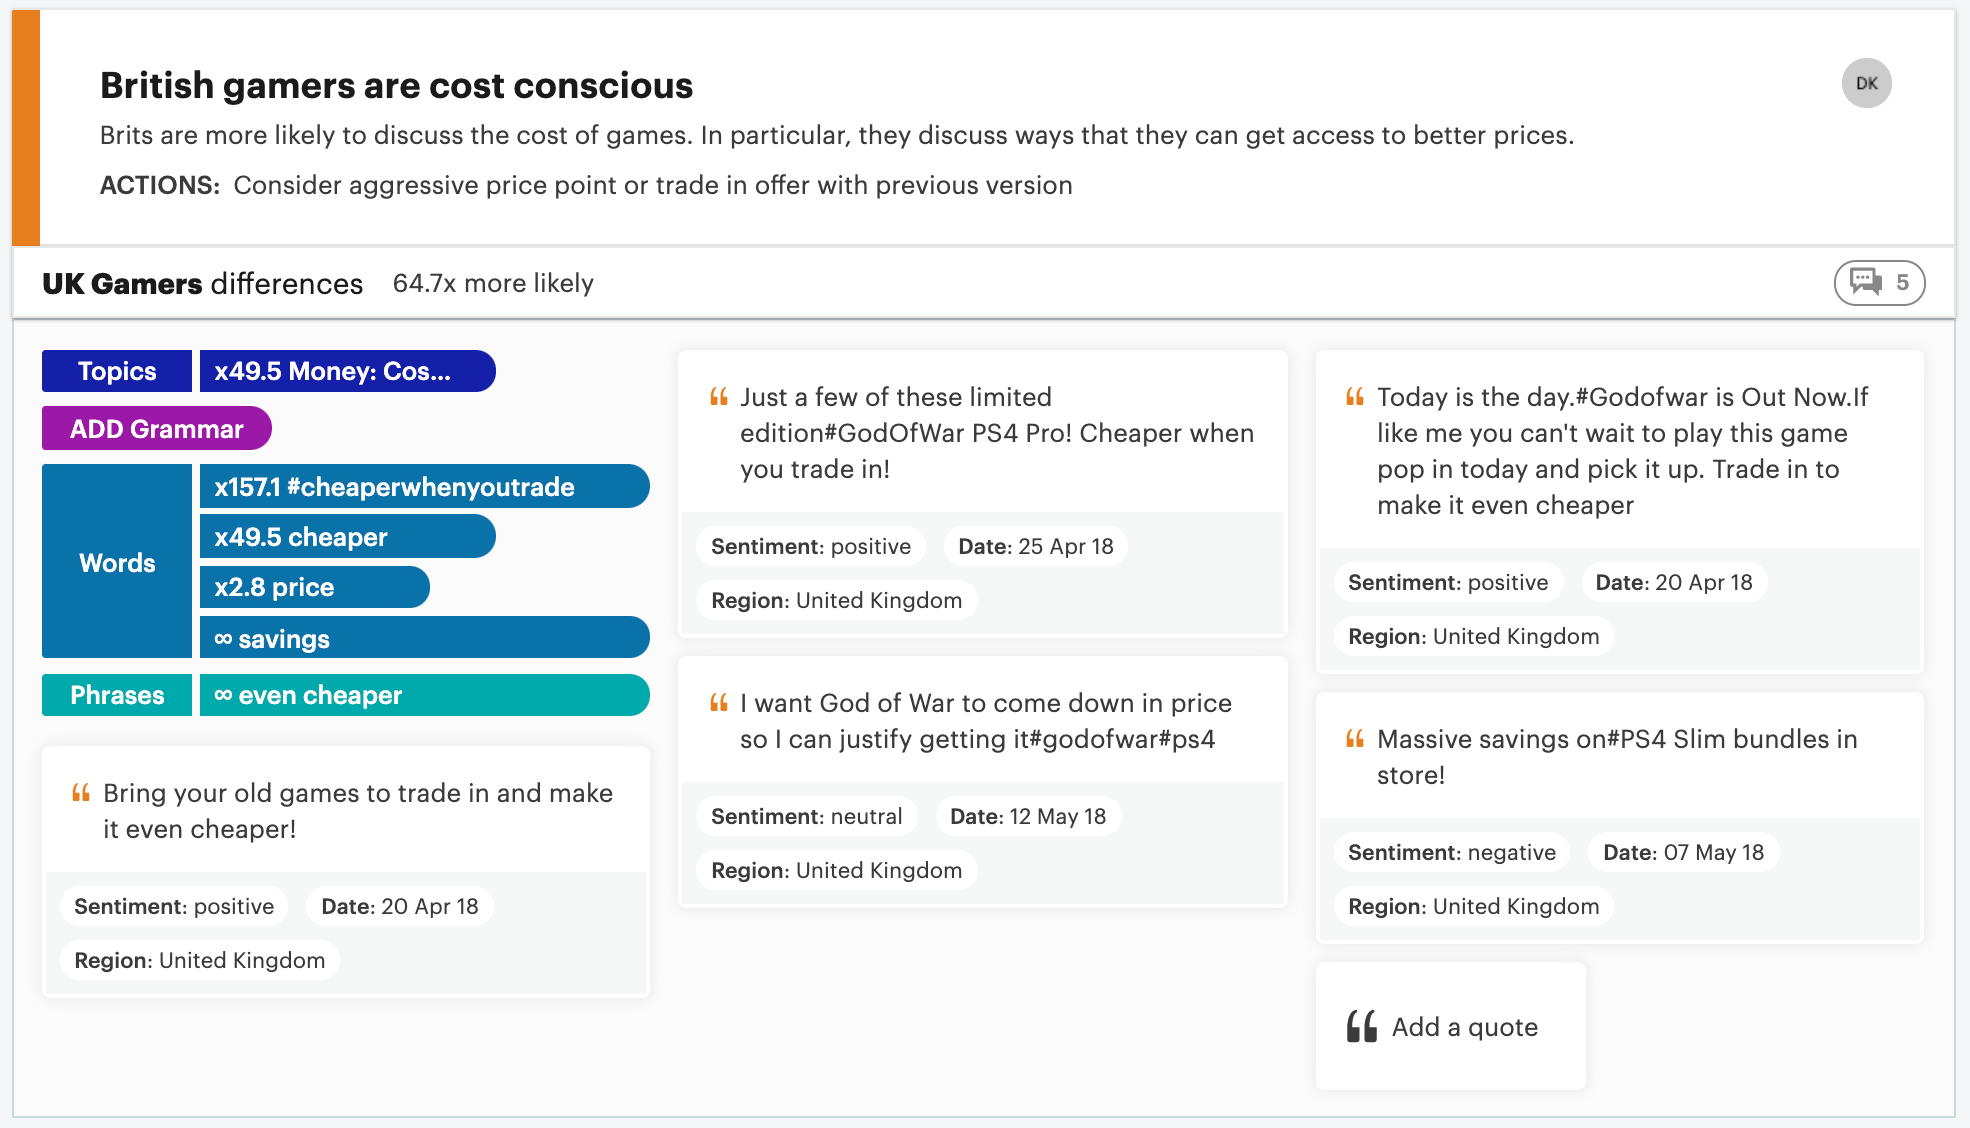The width and height of the screenshot is (1970, 1128).
Task: Click Add a quote
Action: pos(1466,1026)
